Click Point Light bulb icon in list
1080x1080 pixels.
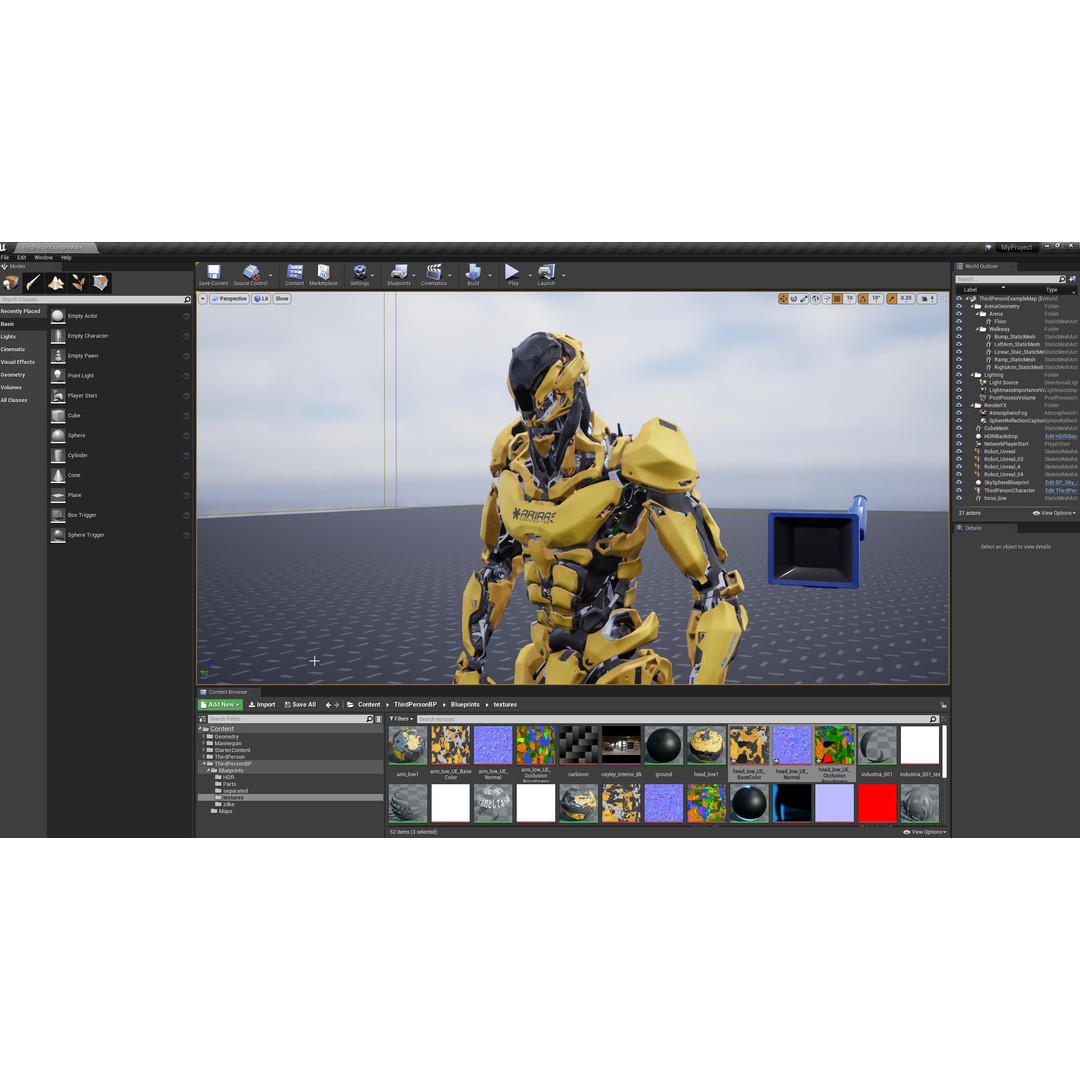[58, 375]
